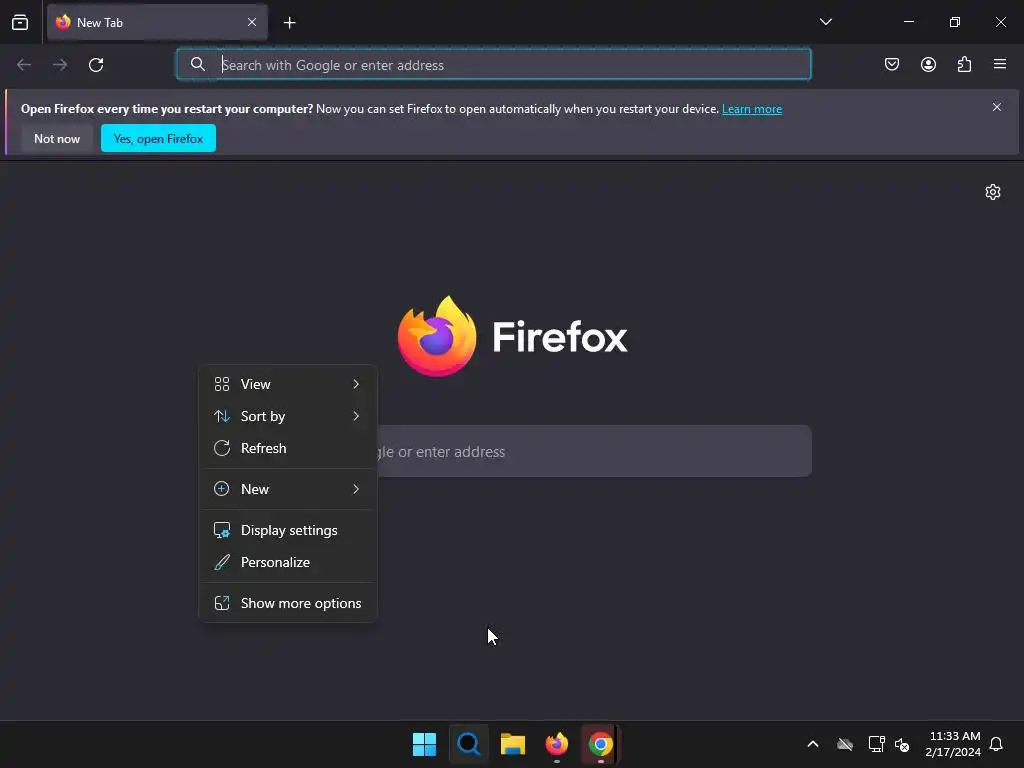Open the Windows Start menu
Image resolution: width=1024 pixels, height=768 pixels.
pos(424,744)
